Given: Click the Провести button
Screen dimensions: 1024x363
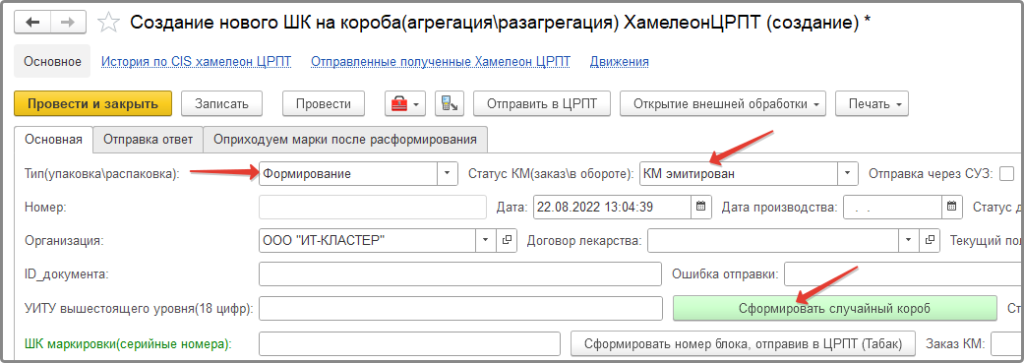Looking at the screenshot, I should (x=323, y=104).
